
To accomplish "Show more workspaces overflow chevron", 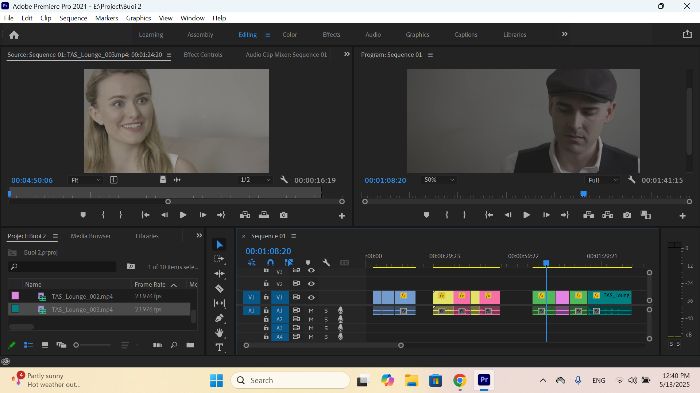I will point(564,34).
